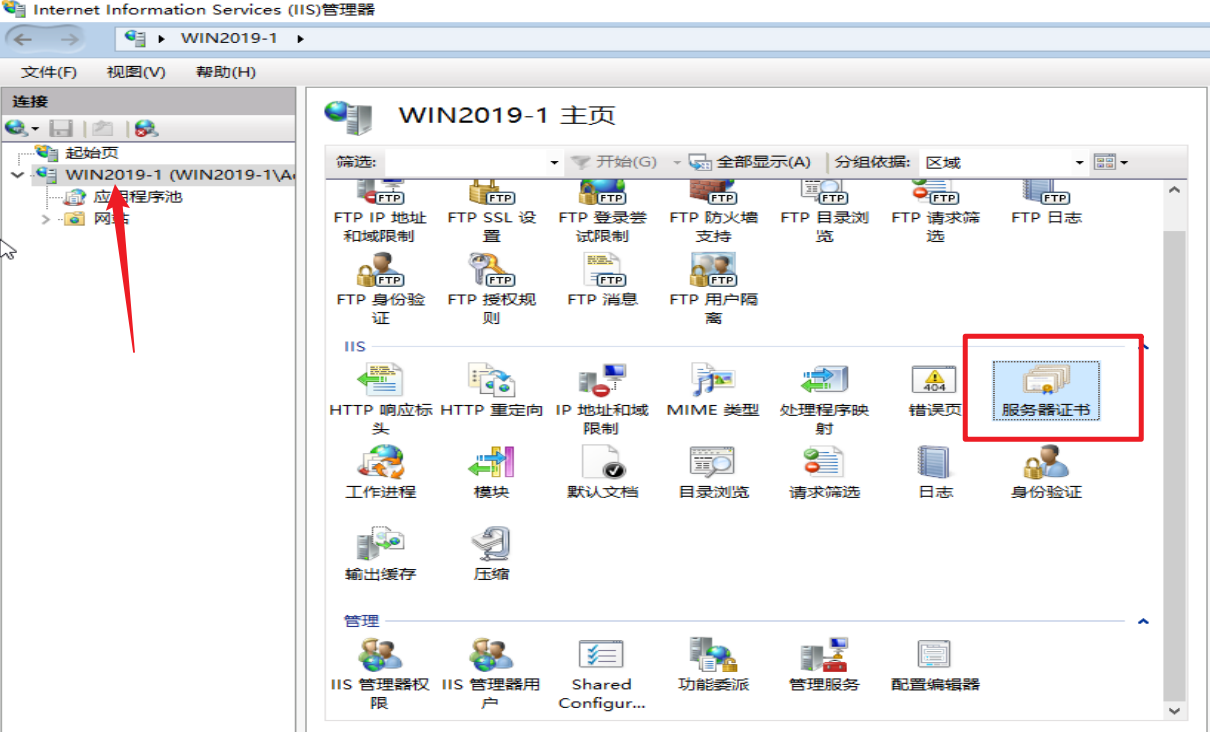Open IIS 管理器权限 feature
This screenshot has height=732, width=1210.
pos(380,674)
